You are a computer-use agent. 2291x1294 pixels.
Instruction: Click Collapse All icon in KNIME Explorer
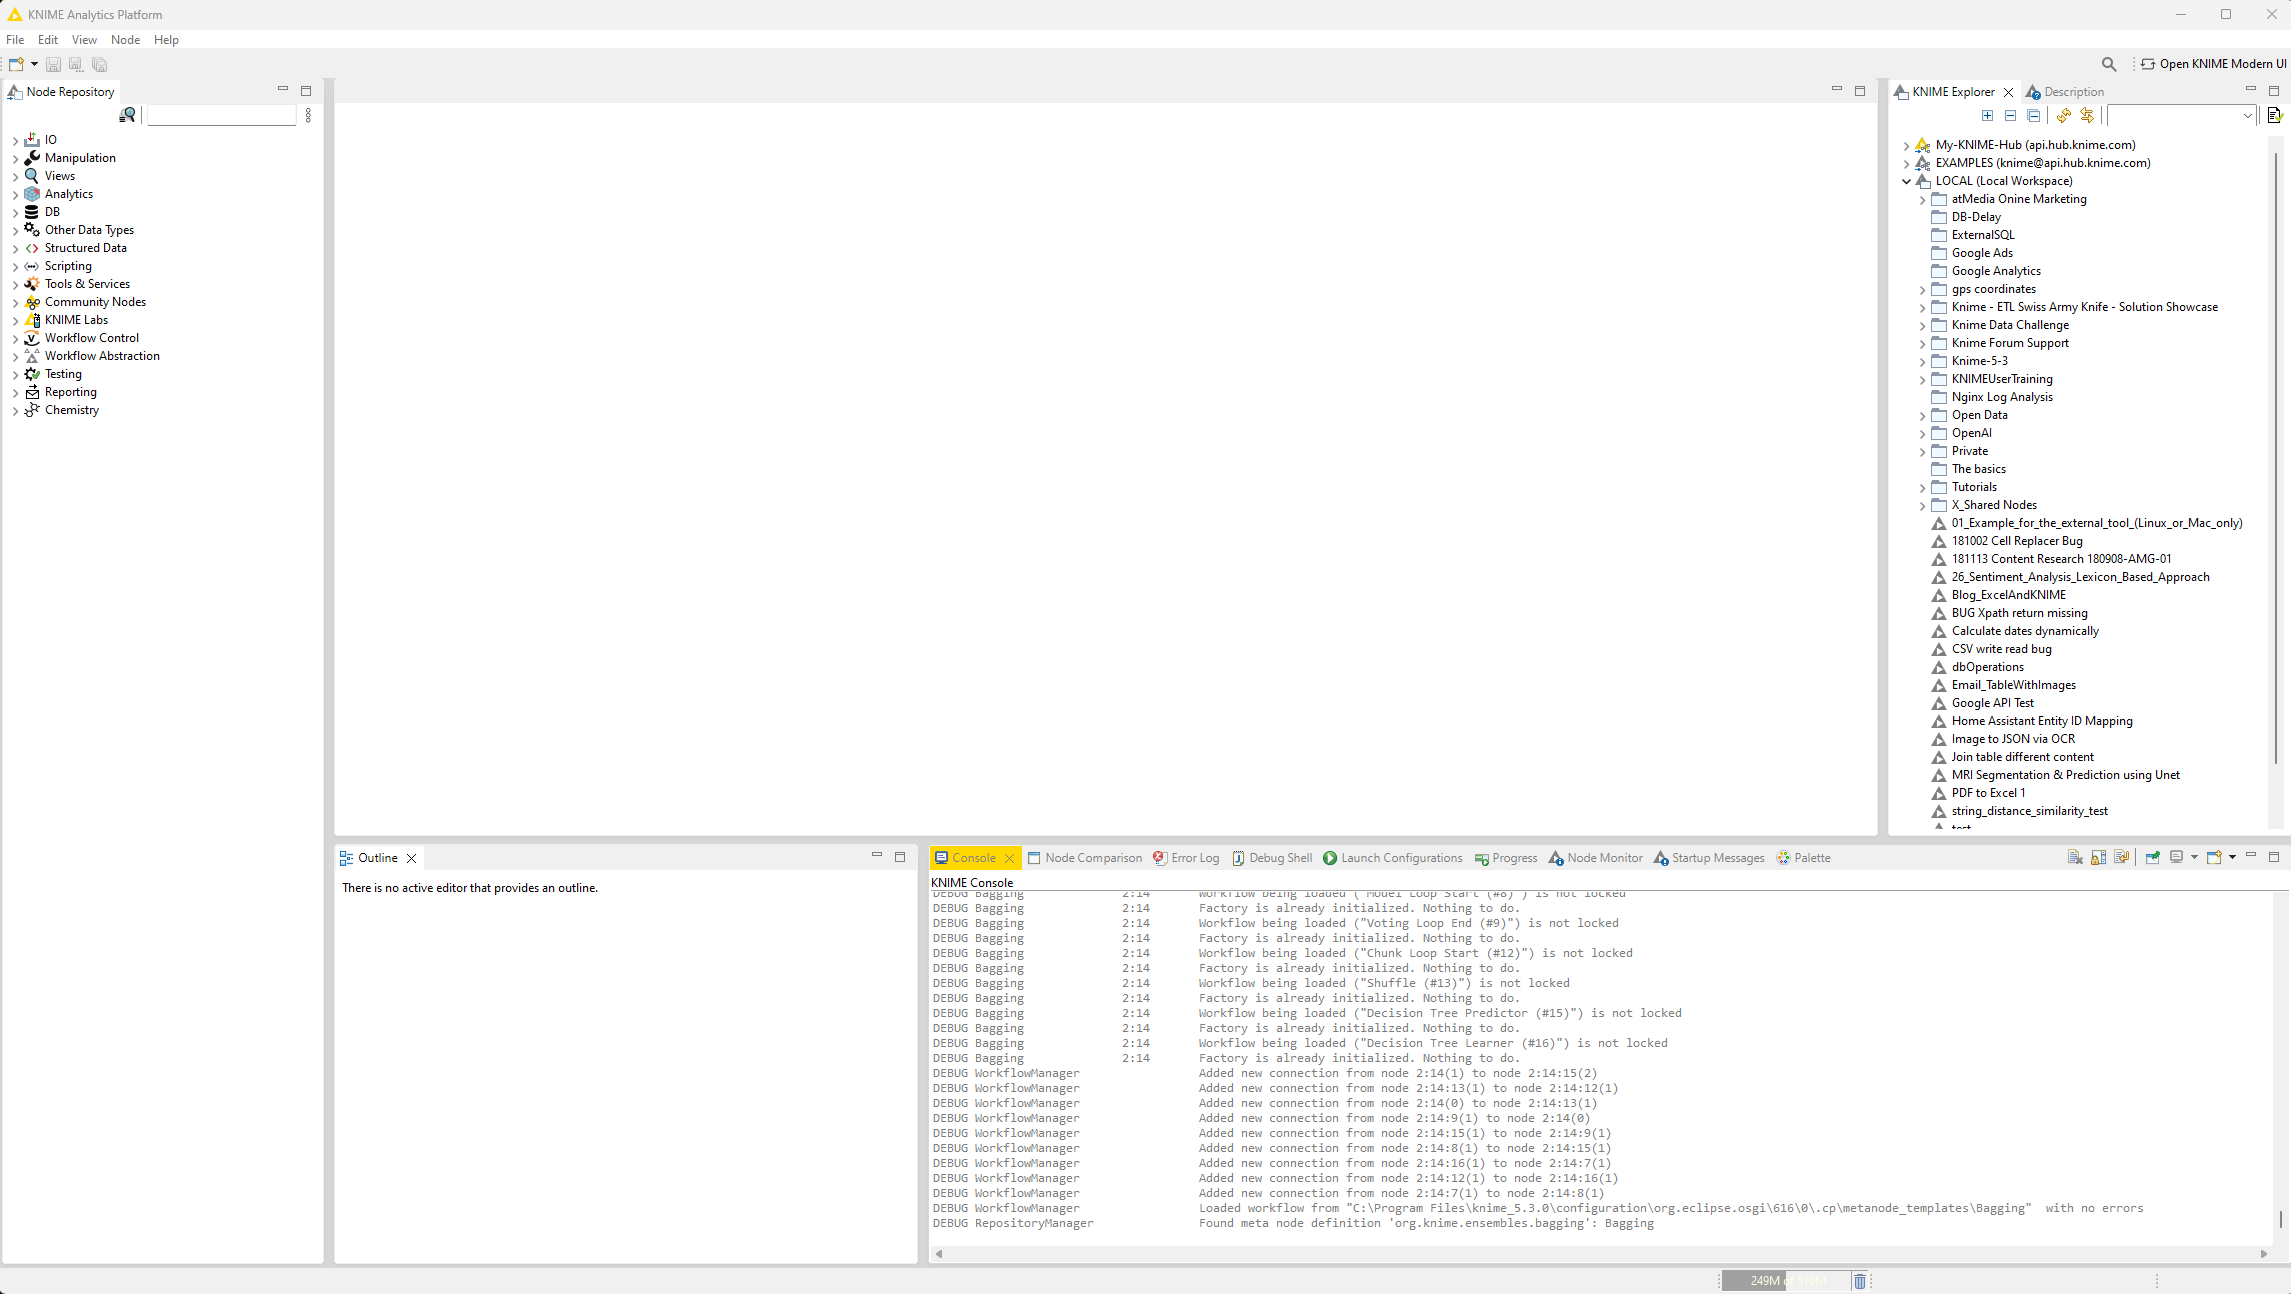[2033, 116]
